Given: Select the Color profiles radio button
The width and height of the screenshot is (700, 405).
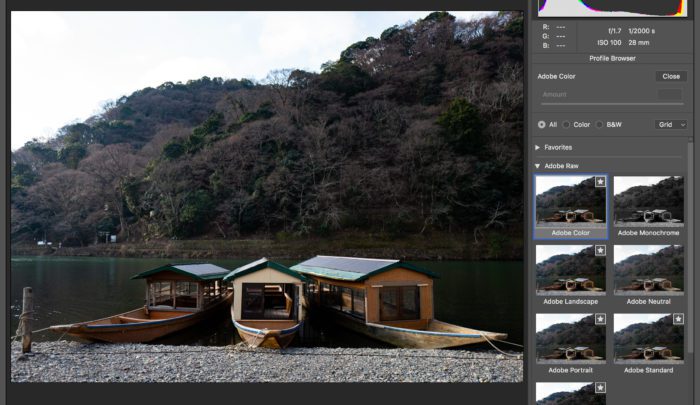Looking at the screenshot, I should coord(566,125).
